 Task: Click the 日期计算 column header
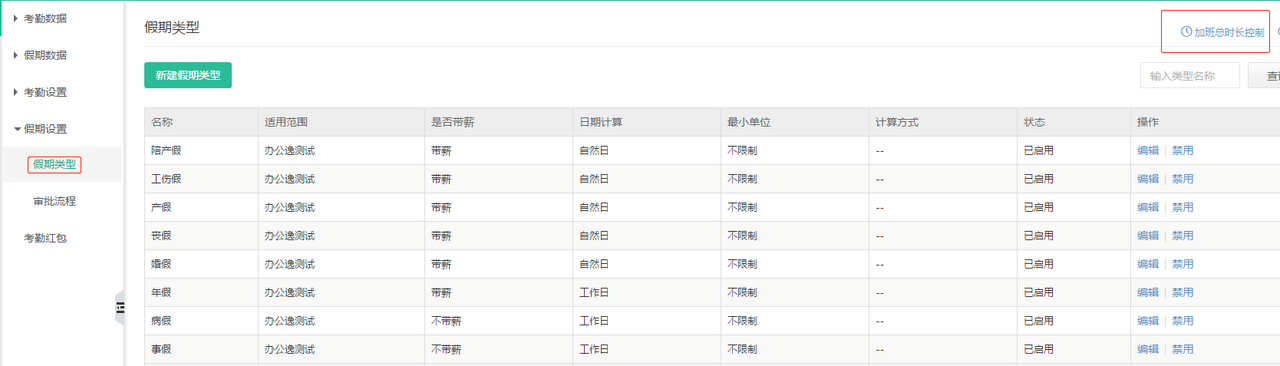(x=601, y=122)
